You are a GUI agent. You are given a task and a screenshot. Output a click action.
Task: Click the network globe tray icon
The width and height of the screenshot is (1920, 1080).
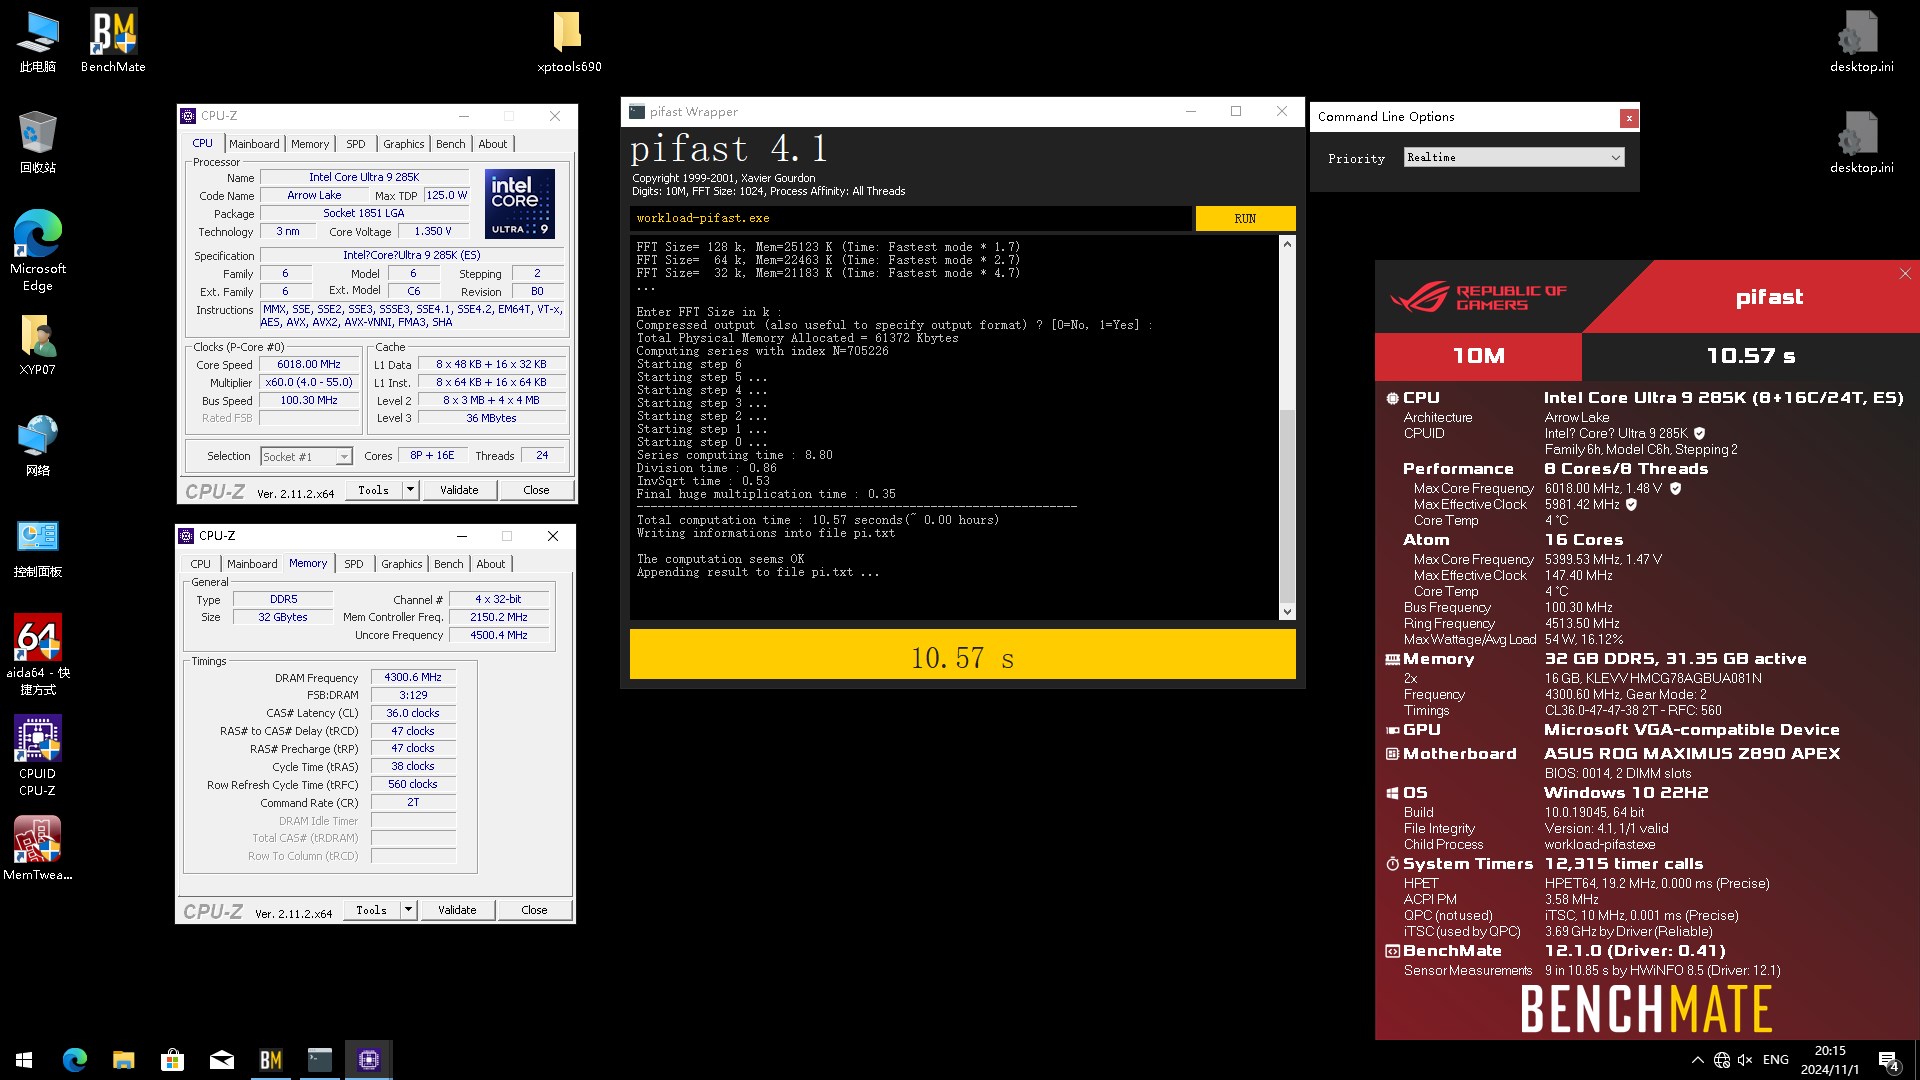point(1722,1060)
